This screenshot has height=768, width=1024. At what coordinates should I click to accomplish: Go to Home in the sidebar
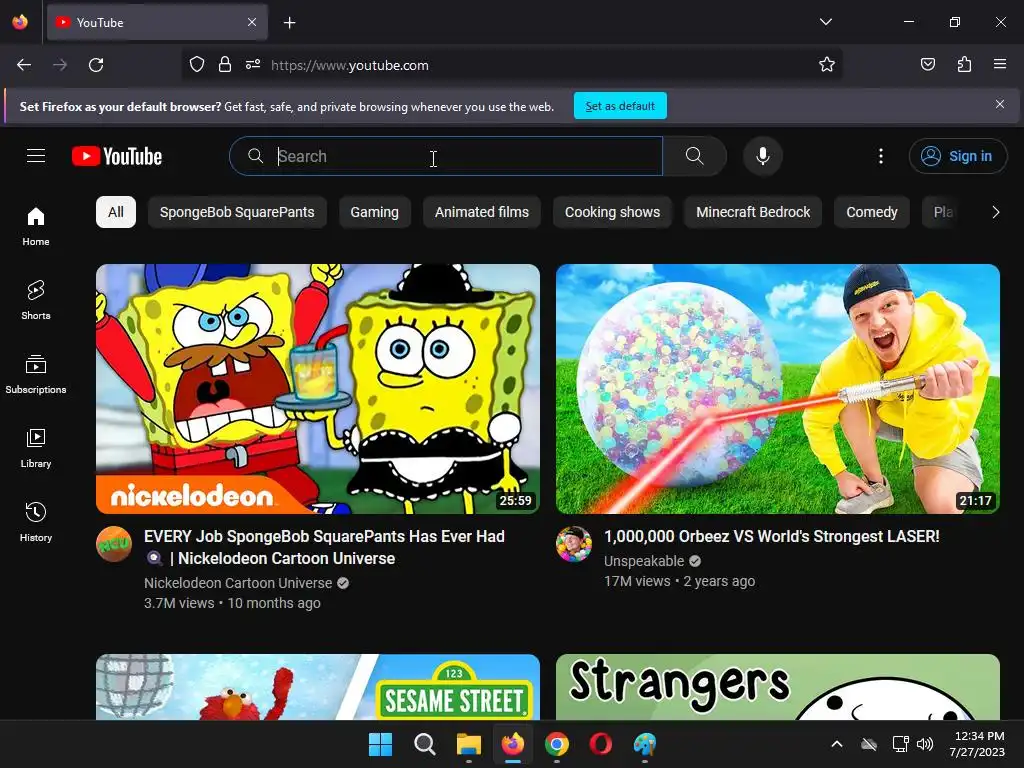pos(36,226)
